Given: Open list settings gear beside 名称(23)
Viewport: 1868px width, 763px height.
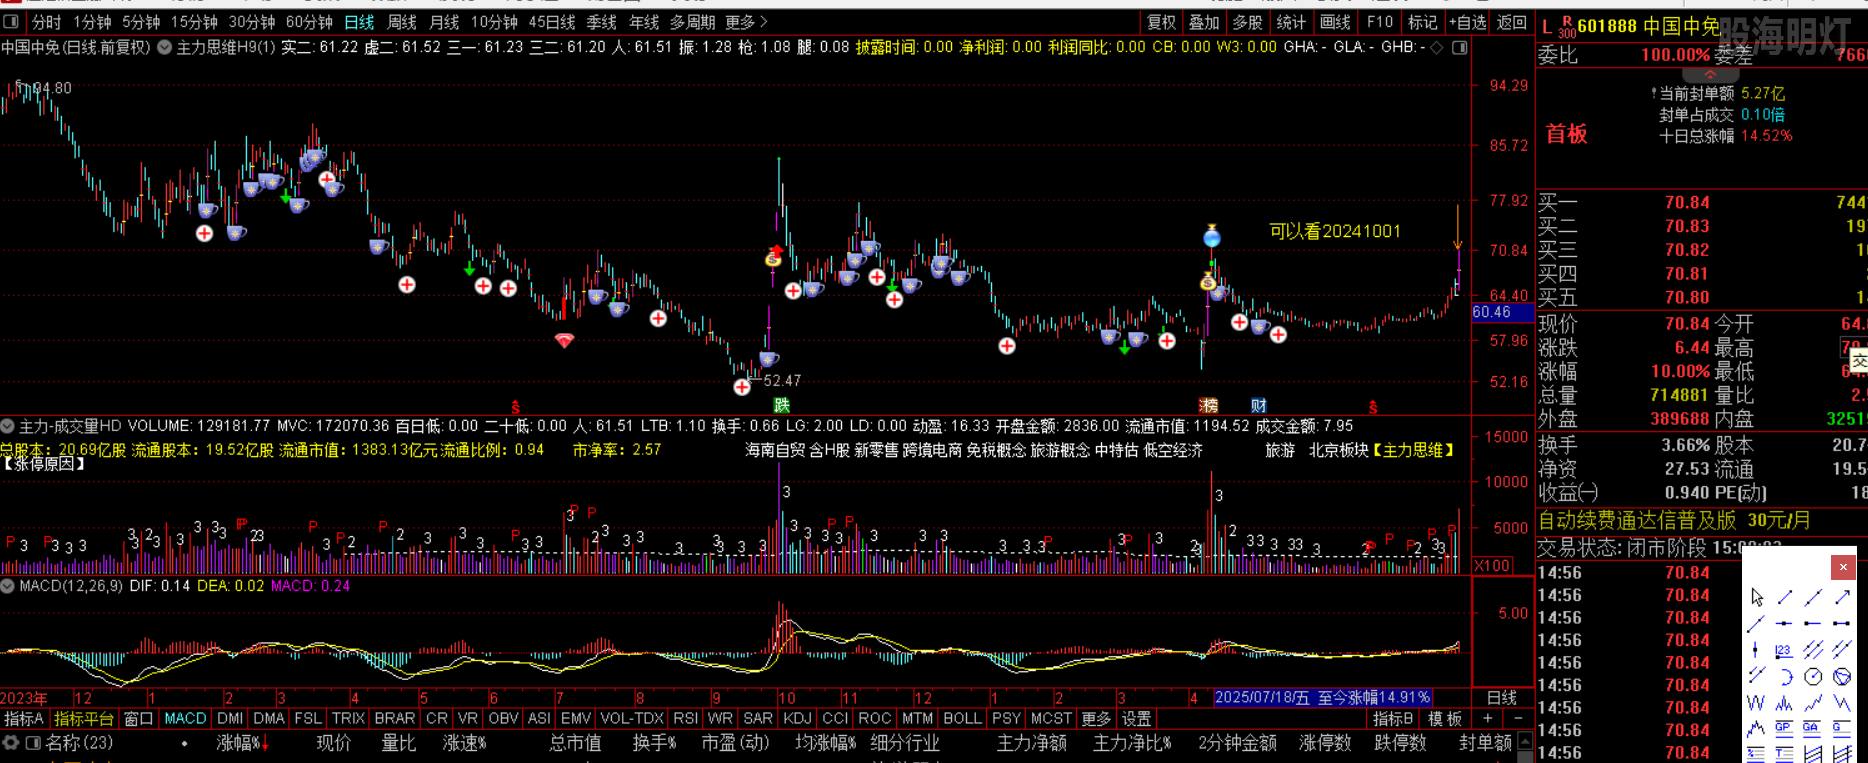Looking at the screenshot, I should 11,743.
